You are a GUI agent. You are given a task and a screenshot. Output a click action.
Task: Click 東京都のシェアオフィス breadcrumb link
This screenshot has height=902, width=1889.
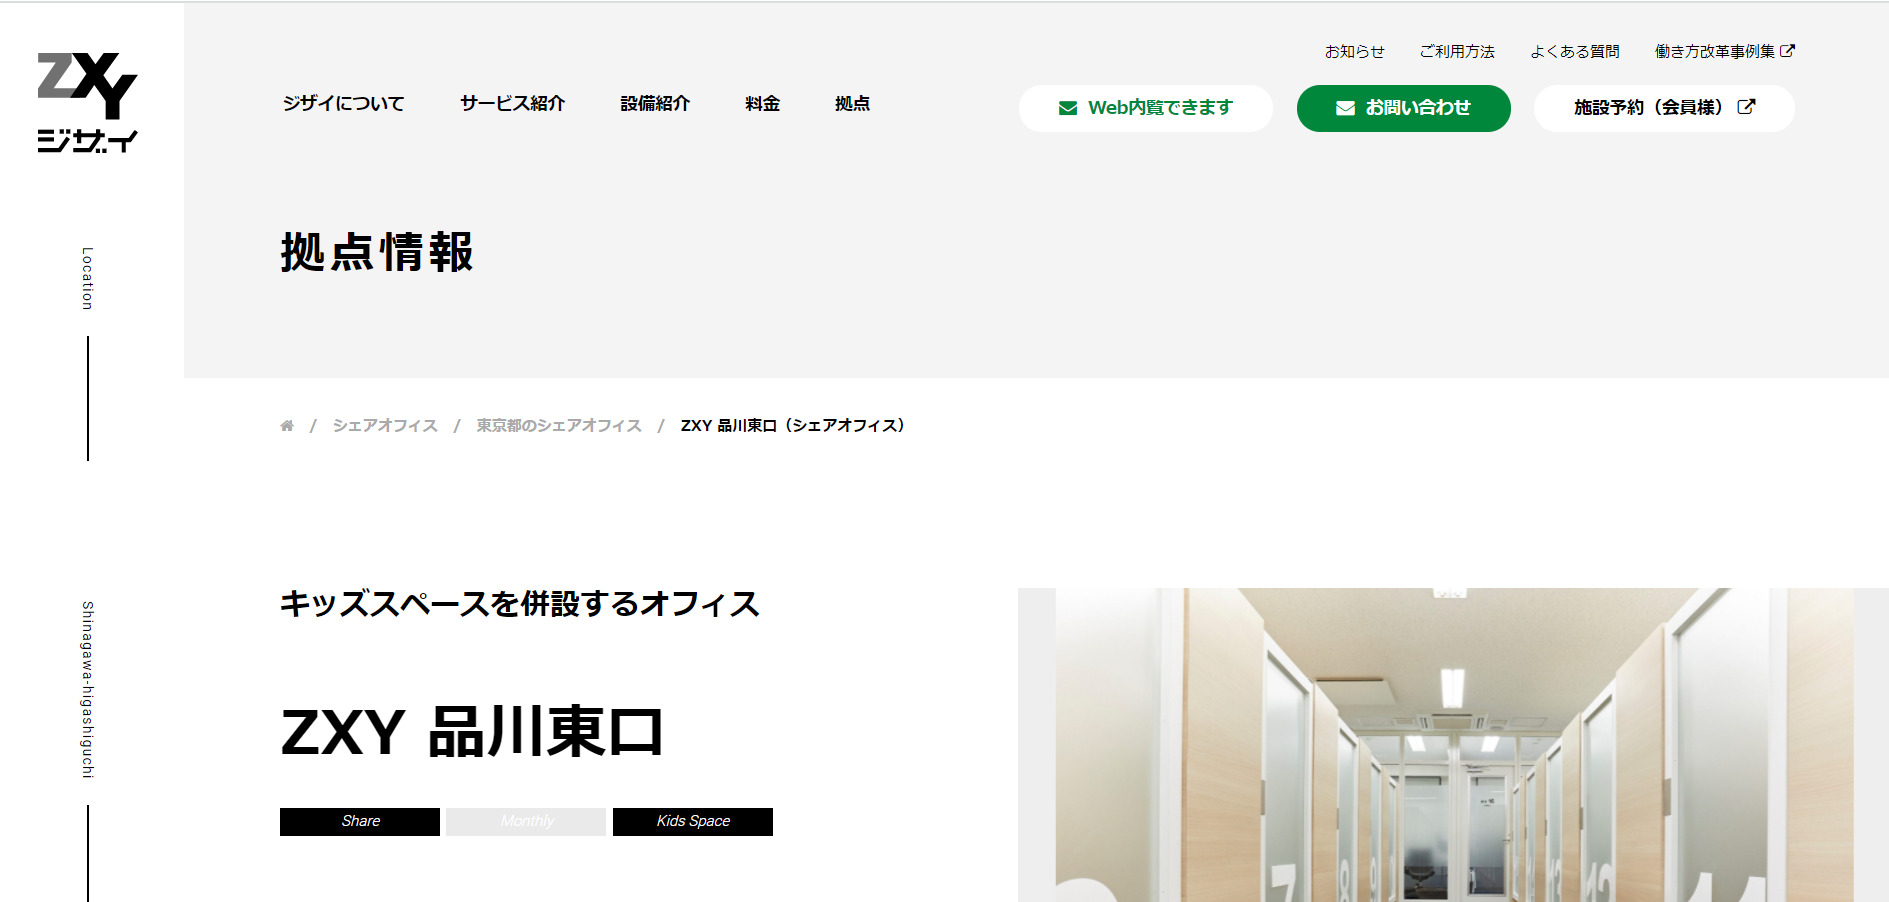point(559,426)
